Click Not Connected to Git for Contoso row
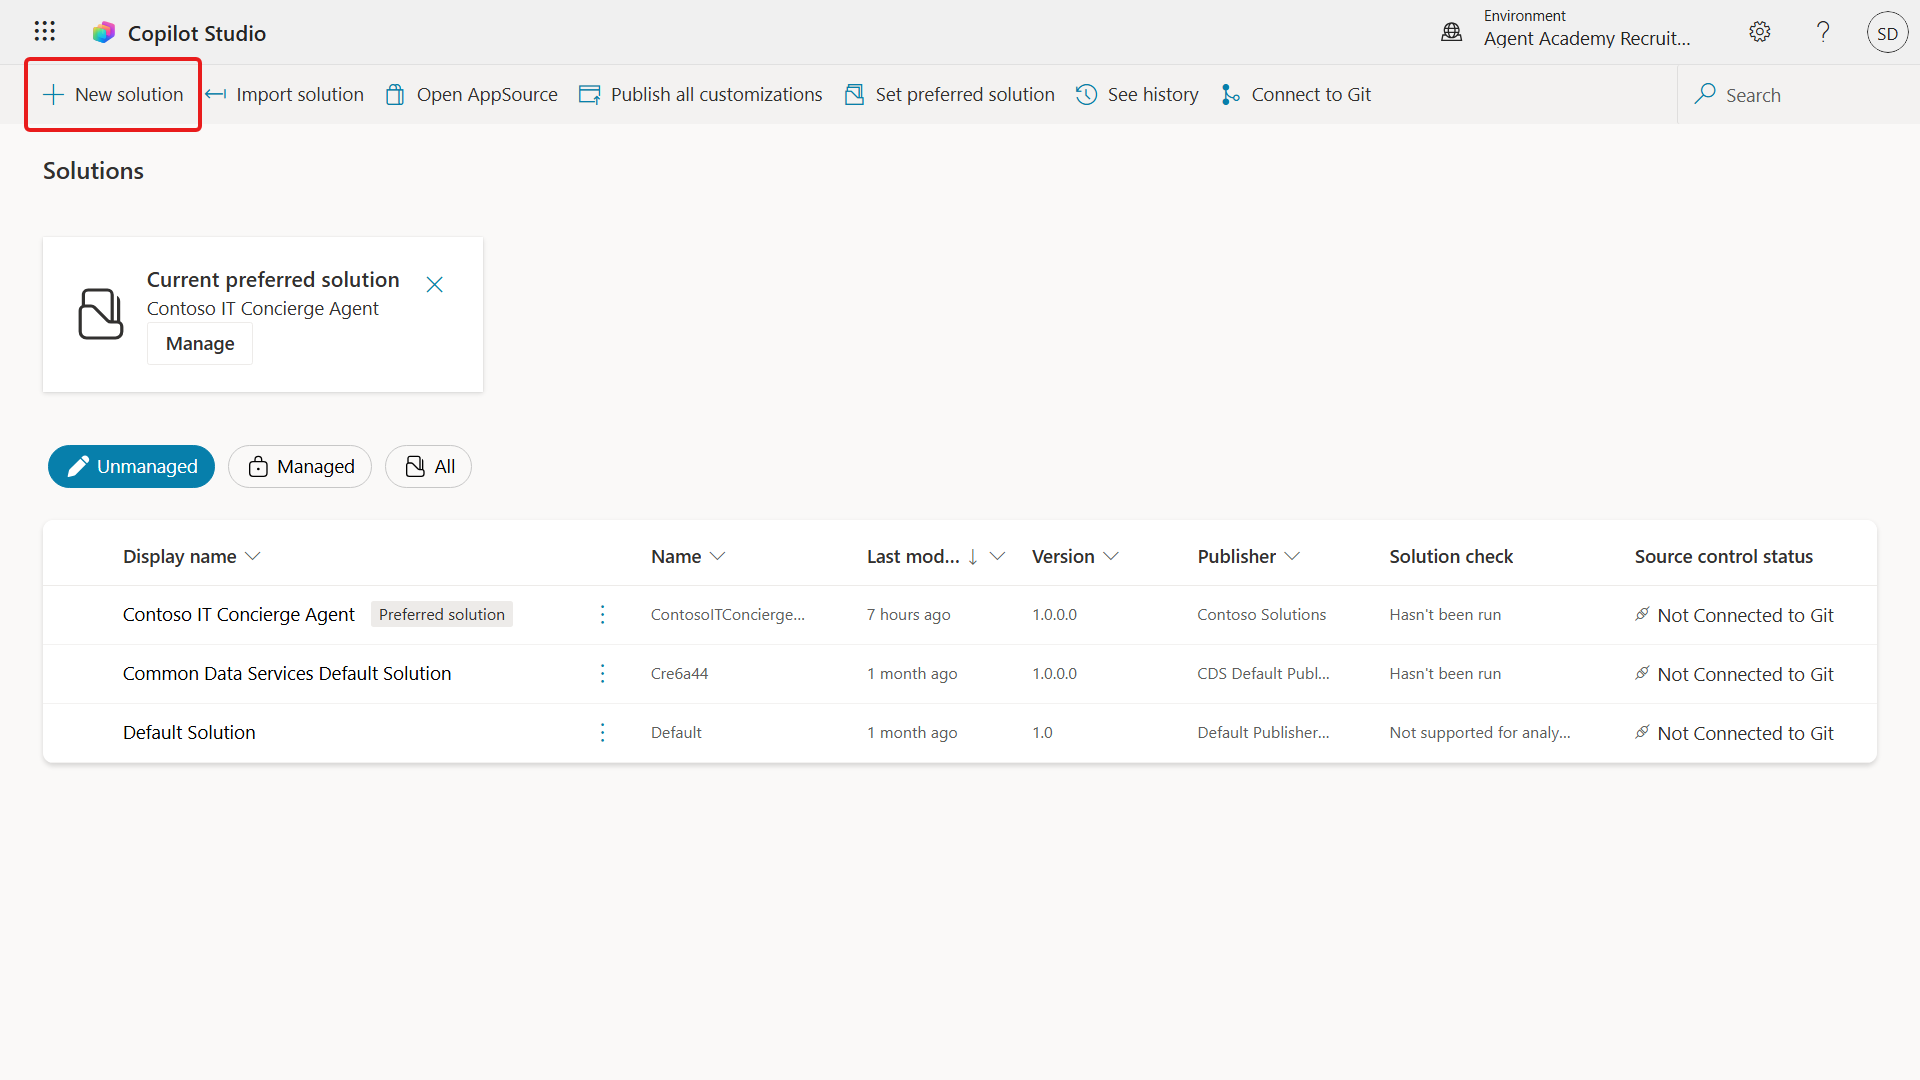1920x1080 pixels. [1735, 615]
